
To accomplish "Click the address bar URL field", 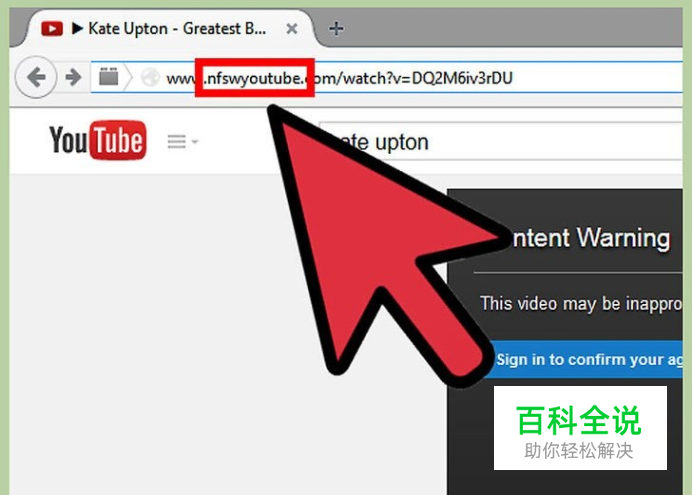I will (387, 78).
